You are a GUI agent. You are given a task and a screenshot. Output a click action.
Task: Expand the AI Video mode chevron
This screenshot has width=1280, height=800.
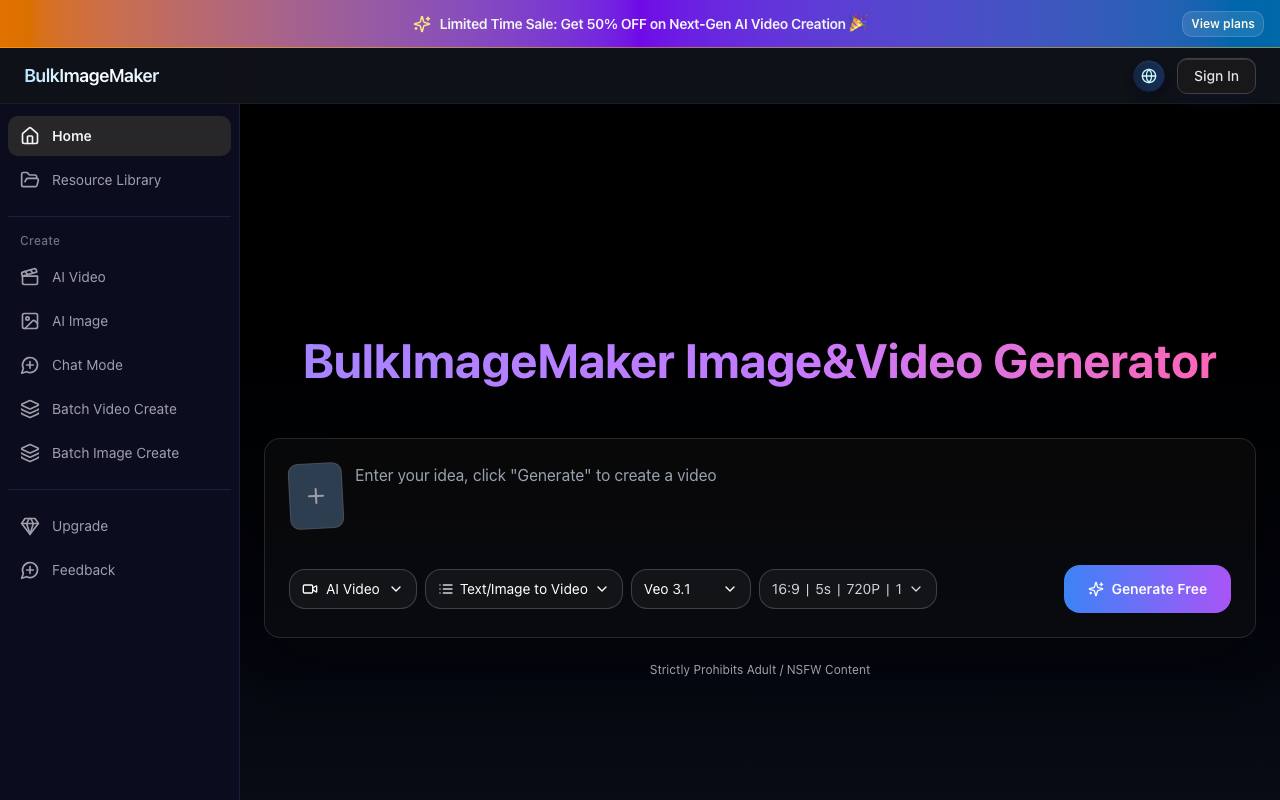click(x=396, y=589)
